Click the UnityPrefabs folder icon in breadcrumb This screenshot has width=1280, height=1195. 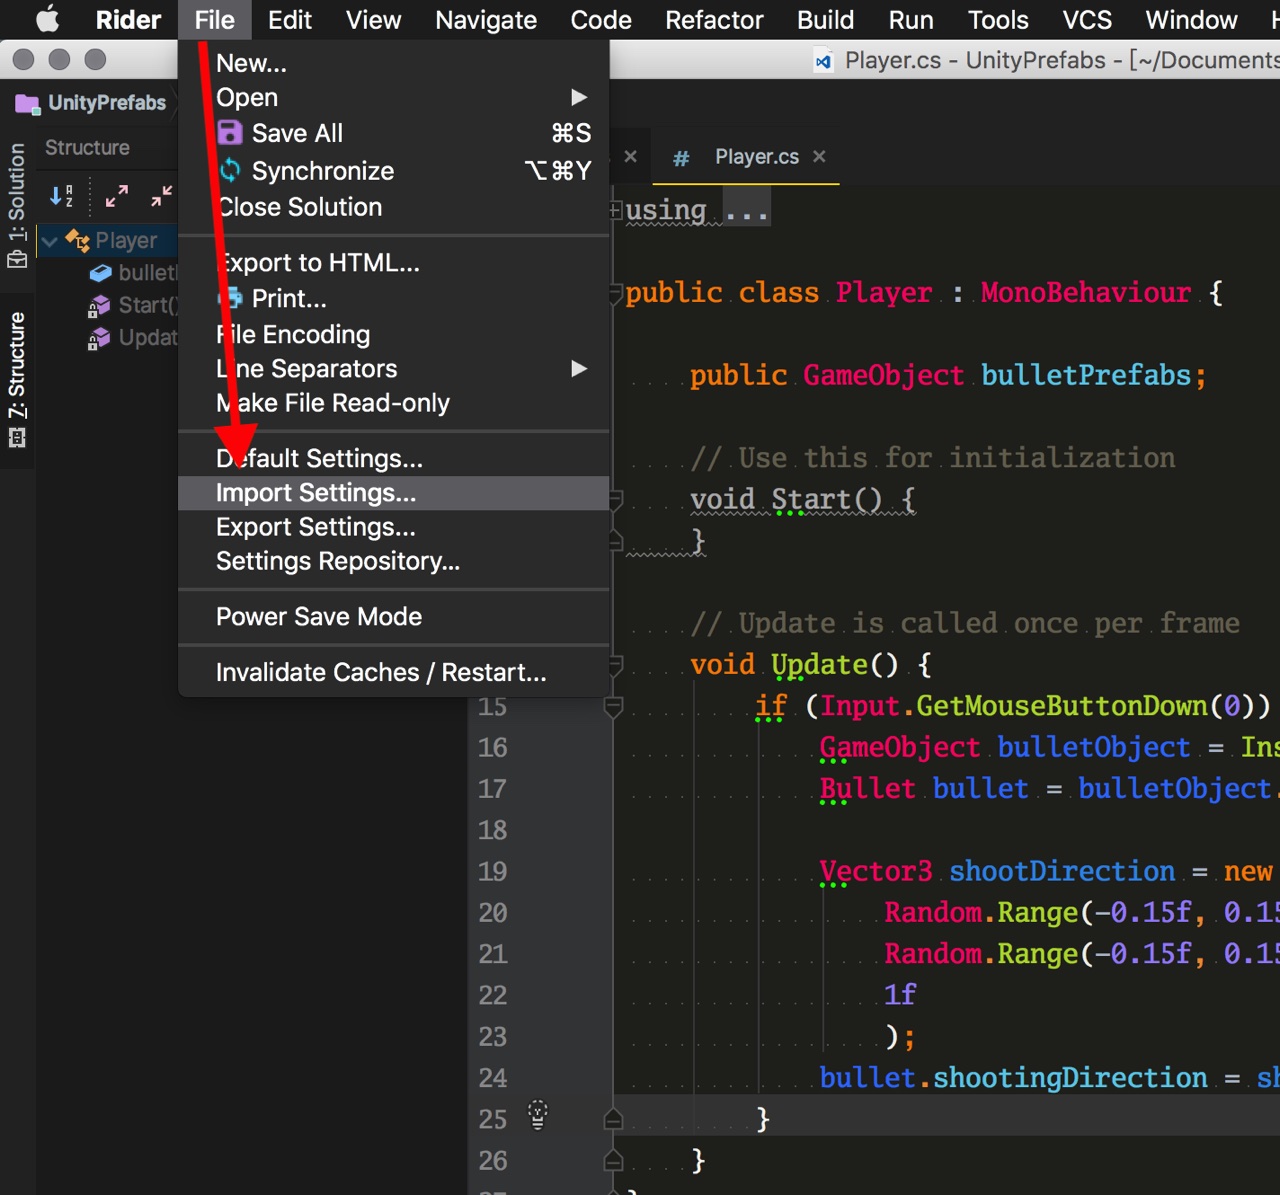click(27, 103)
